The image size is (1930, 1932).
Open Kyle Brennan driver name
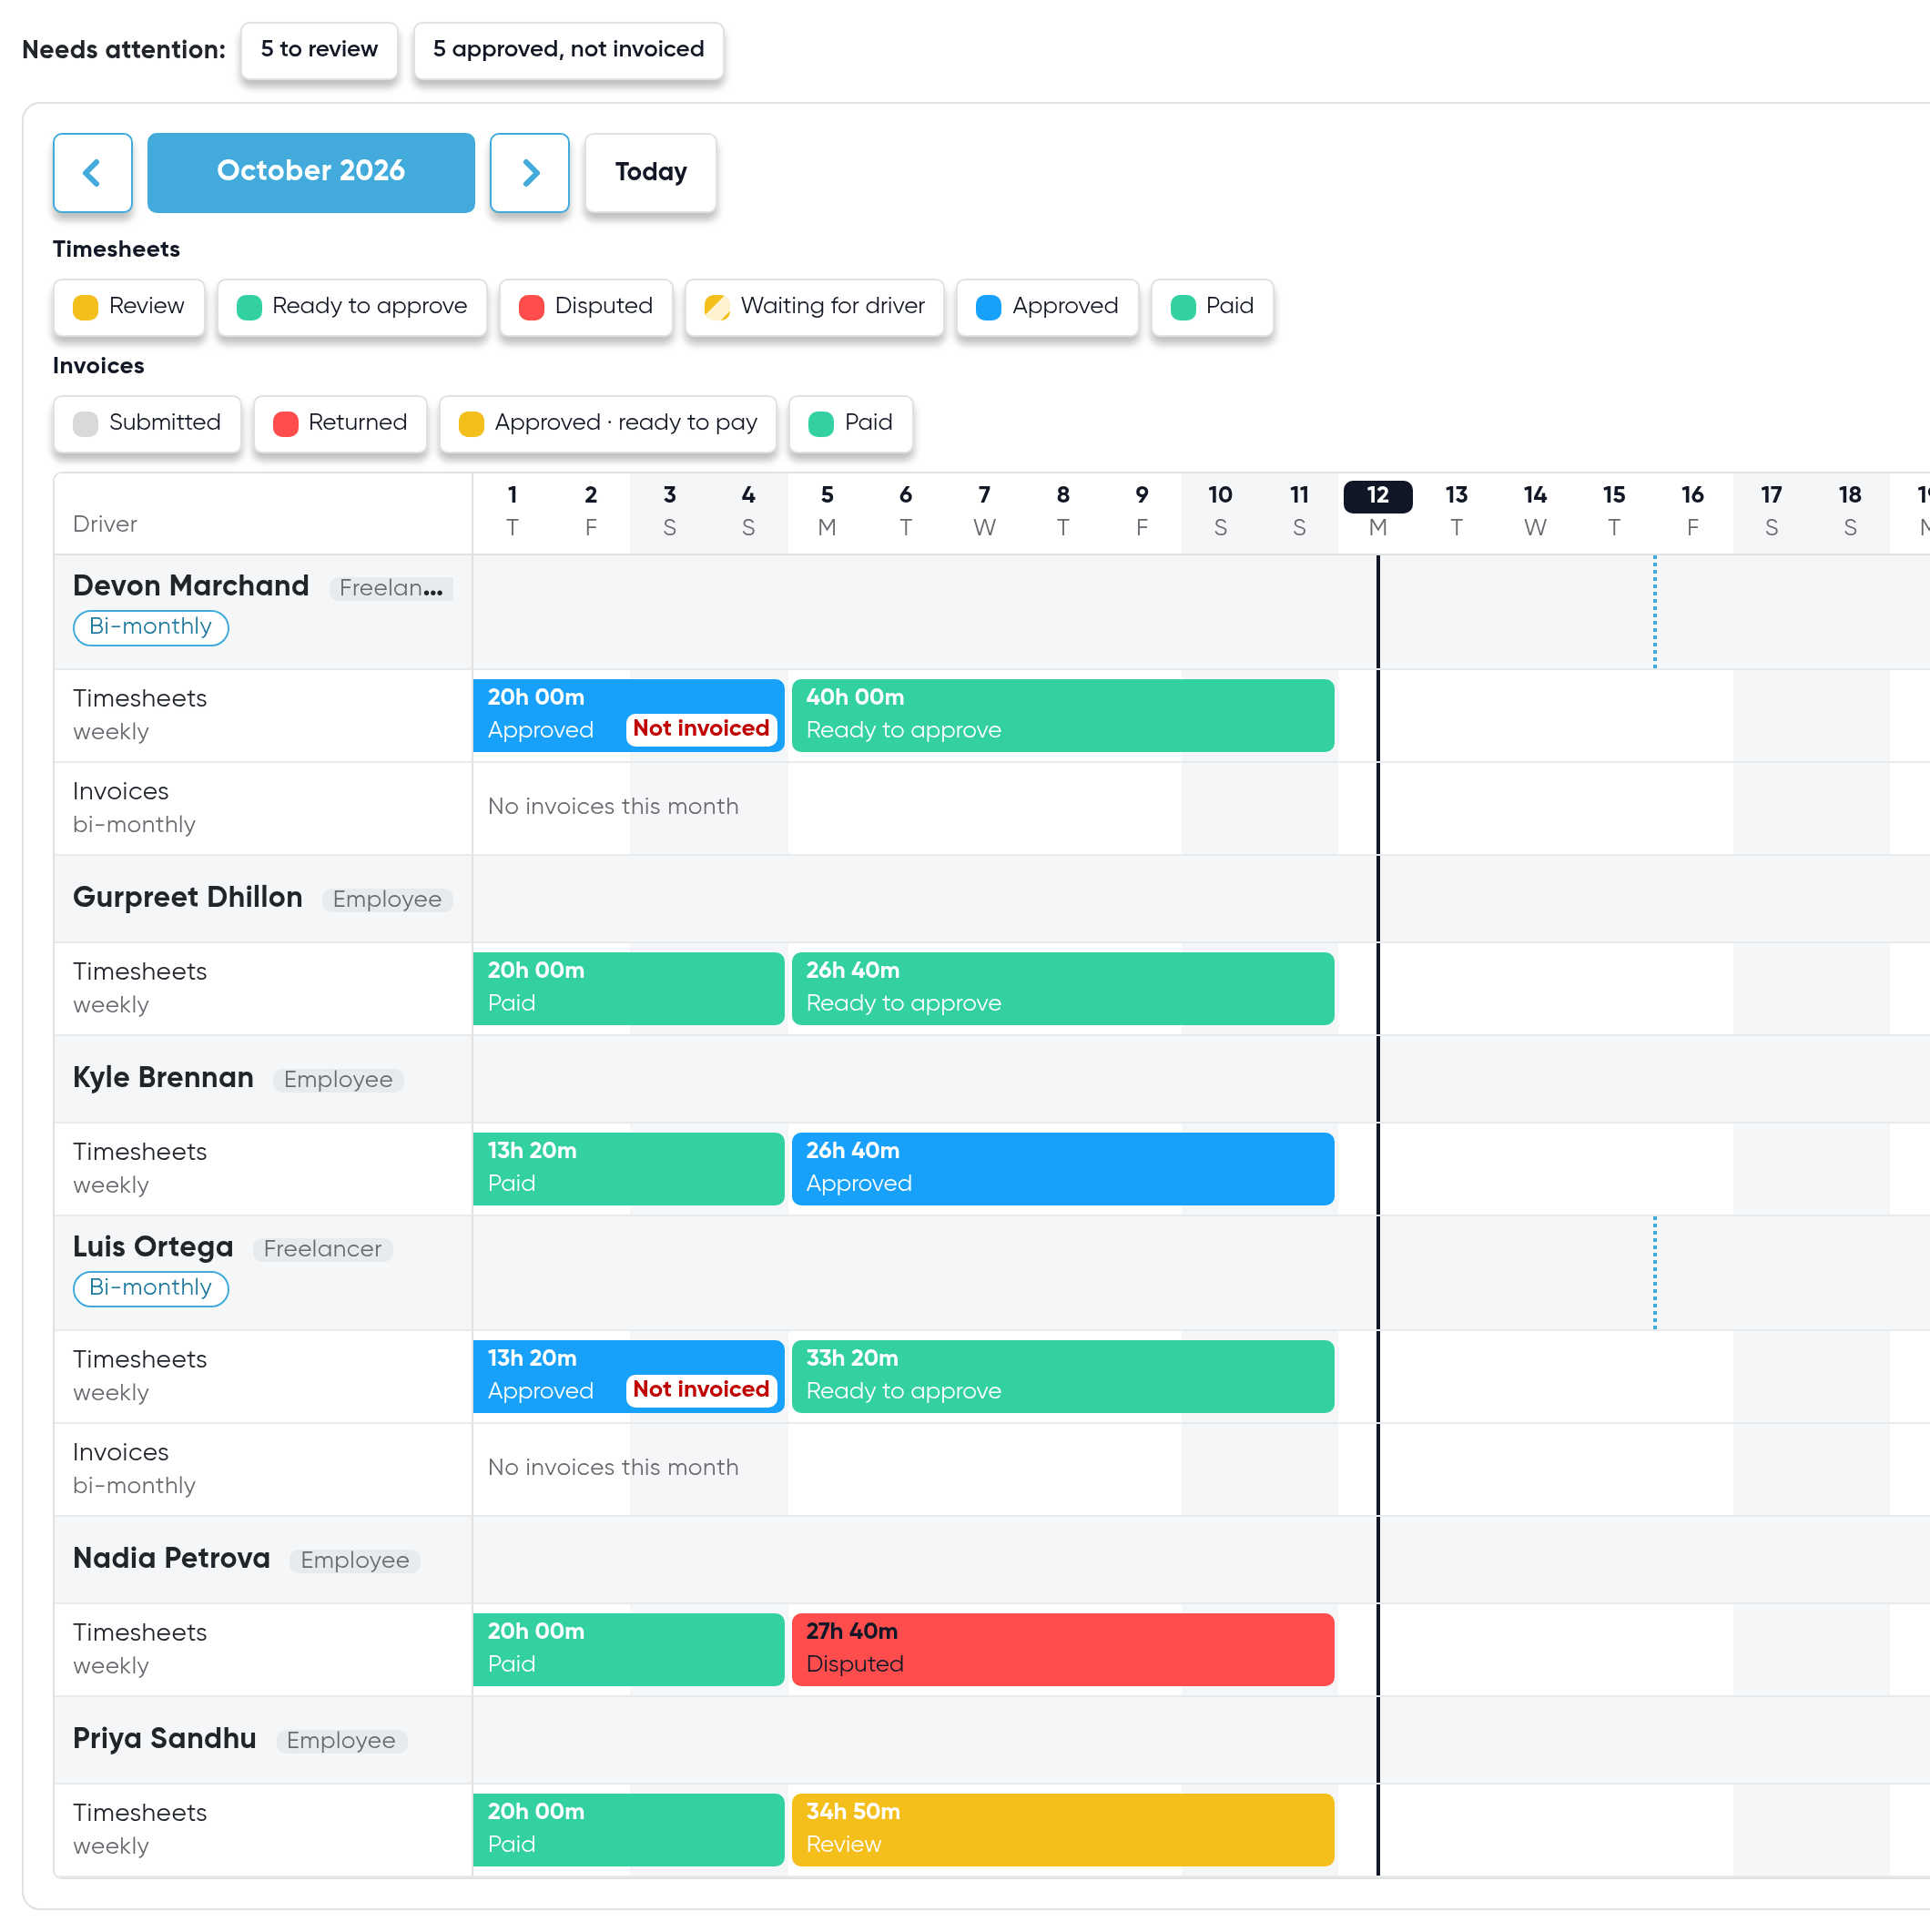pyautogui.click(x=163, y=1077)
